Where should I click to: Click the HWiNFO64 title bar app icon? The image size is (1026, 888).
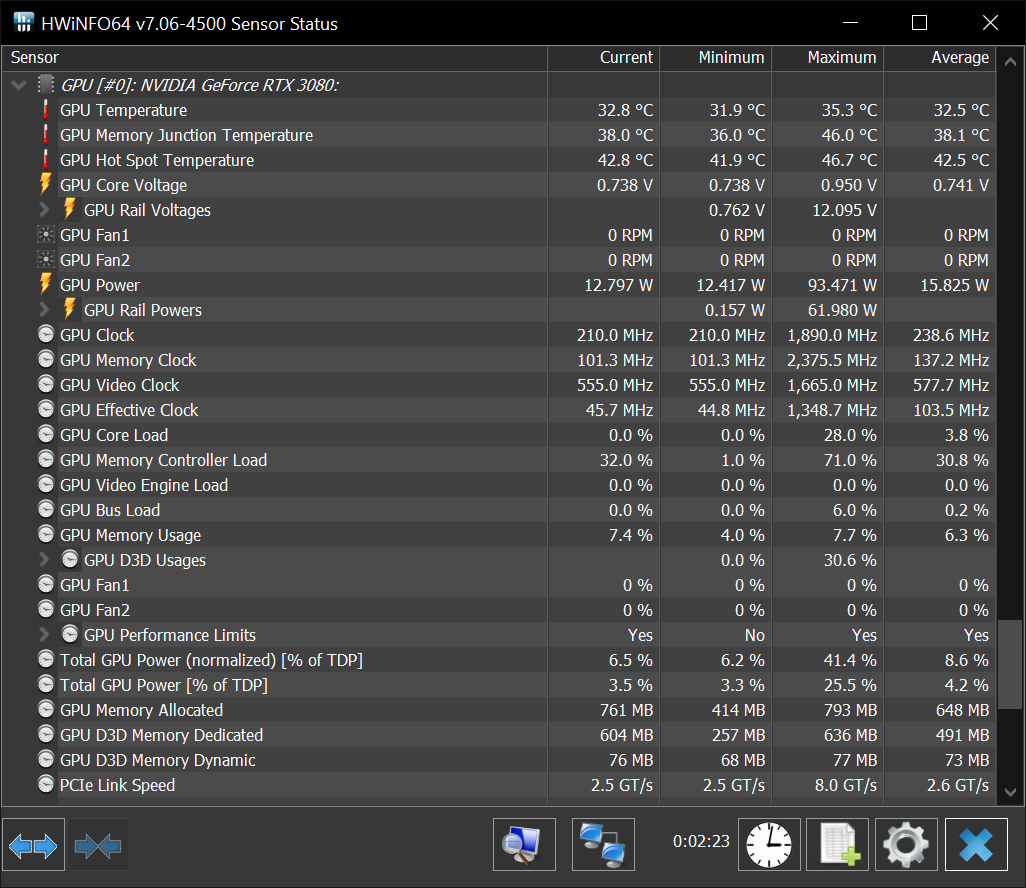point(23,23)
